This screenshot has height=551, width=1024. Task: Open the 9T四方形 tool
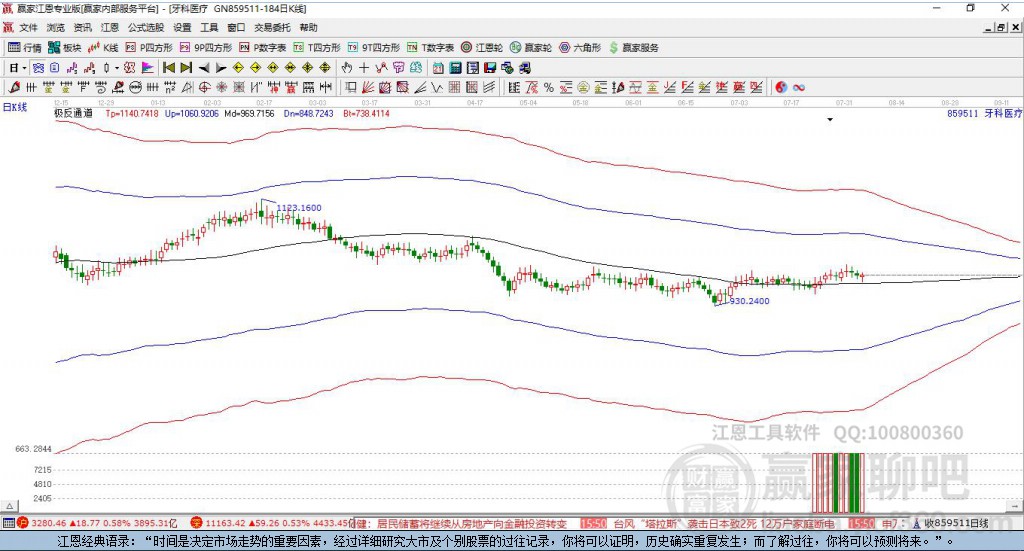click(374, 48)
